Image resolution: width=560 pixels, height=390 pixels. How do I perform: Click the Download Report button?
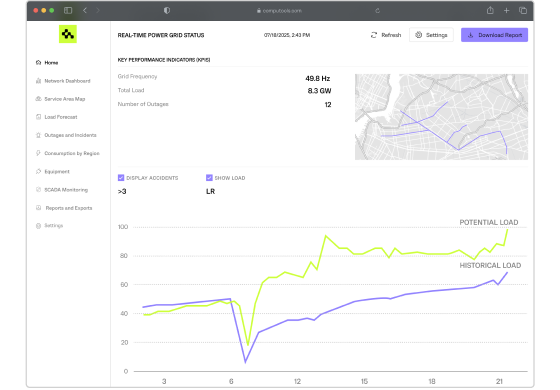(494, 35)
